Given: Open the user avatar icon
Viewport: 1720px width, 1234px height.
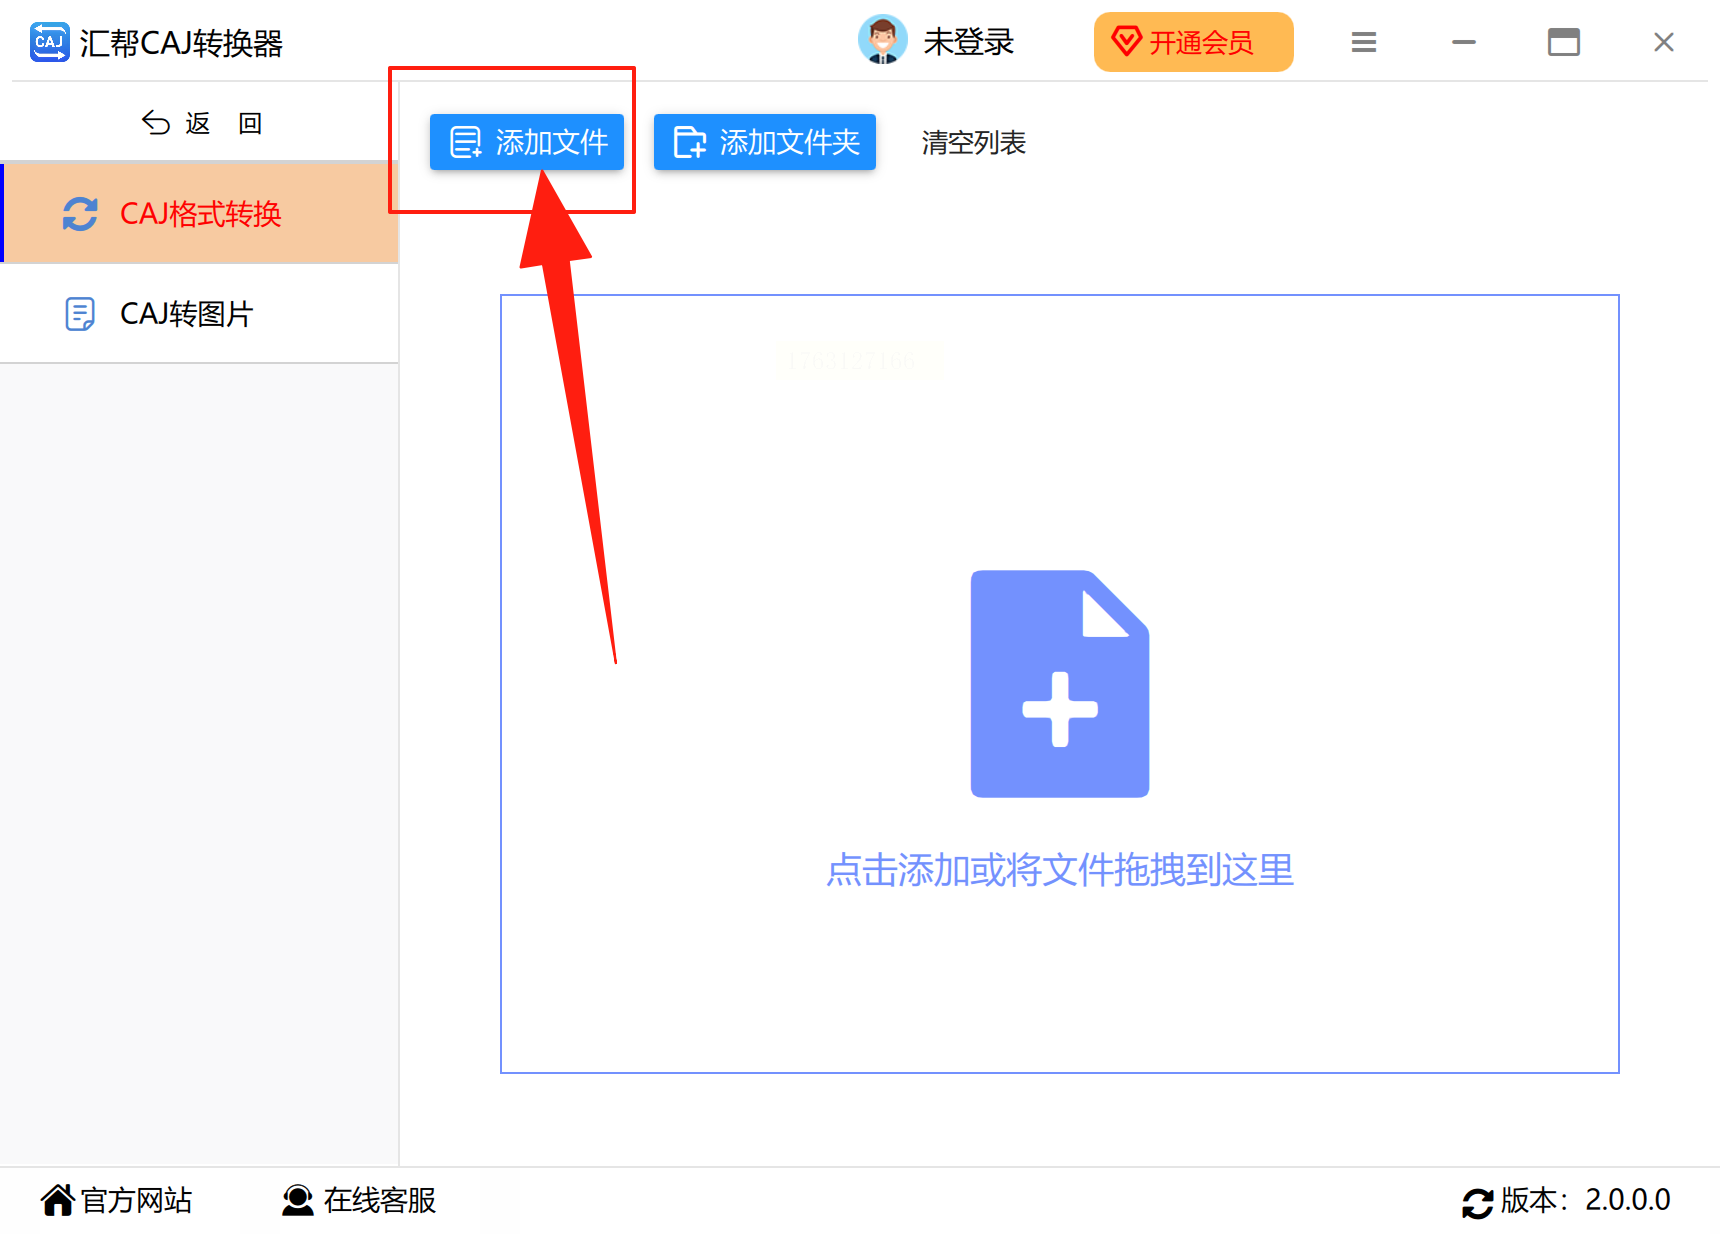Looking at the screenshot, I should (882, 41).
